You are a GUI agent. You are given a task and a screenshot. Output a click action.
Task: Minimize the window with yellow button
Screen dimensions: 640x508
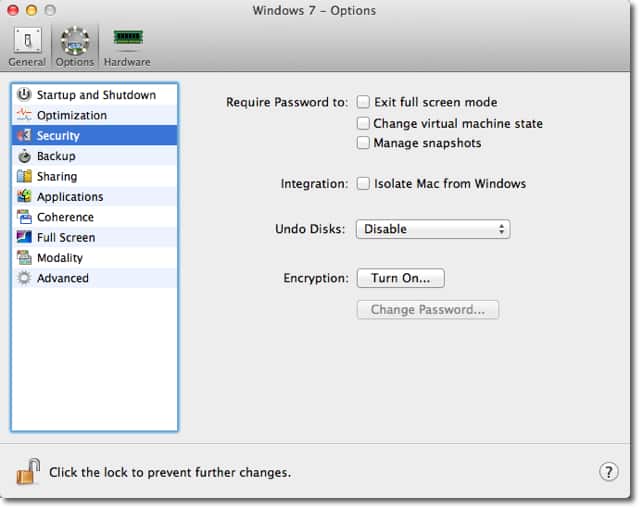(x=31, y=10)
